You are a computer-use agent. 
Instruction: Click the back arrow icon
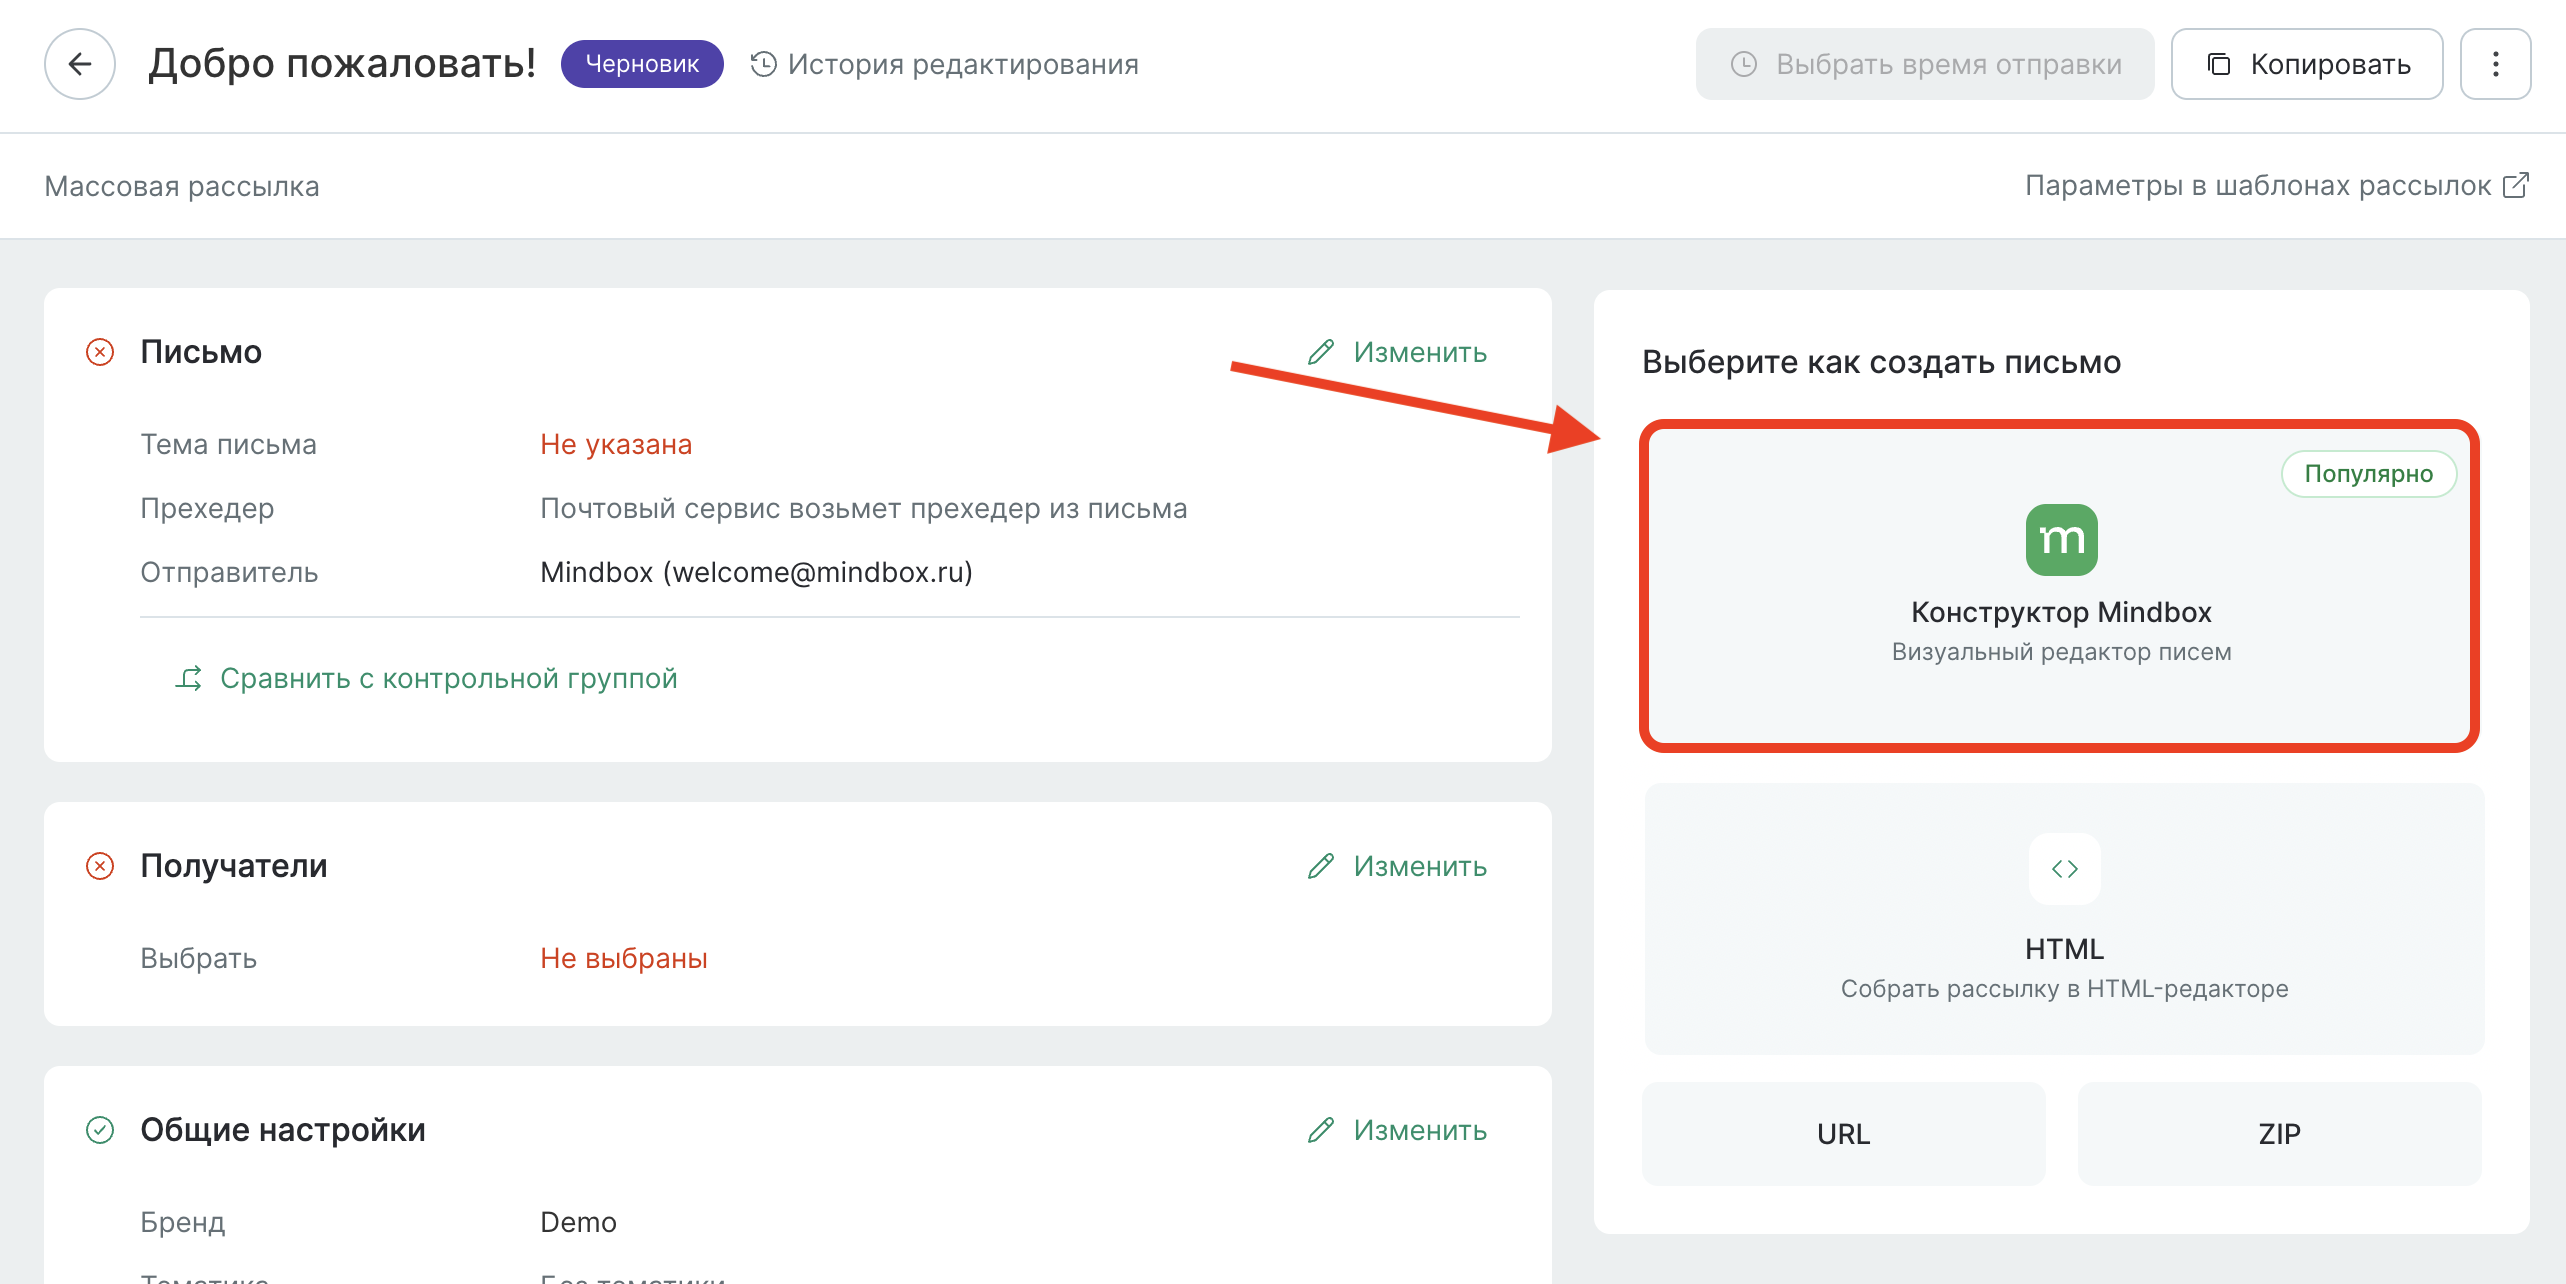point(80,64)
